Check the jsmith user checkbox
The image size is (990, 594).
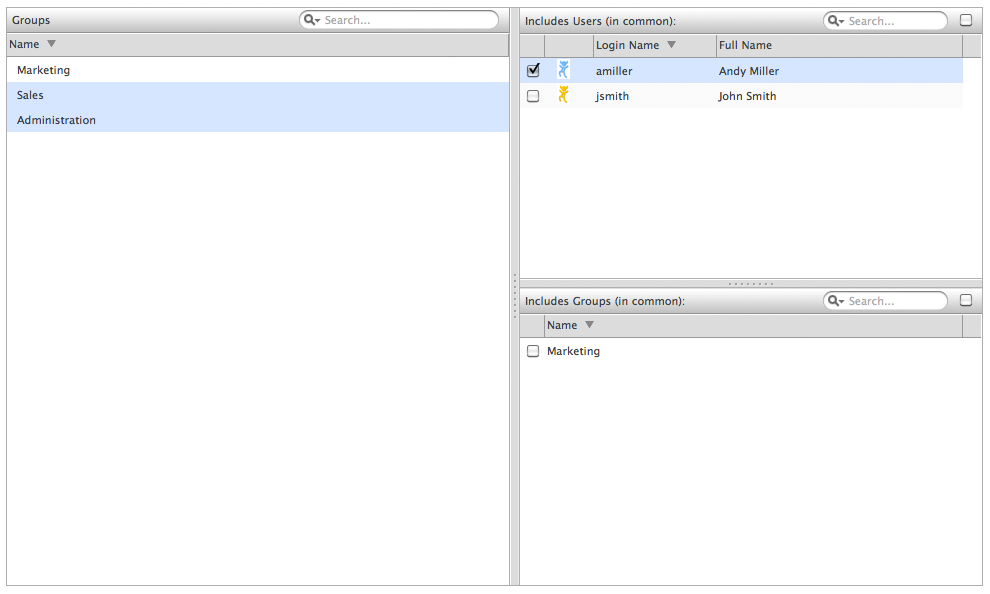533,96
